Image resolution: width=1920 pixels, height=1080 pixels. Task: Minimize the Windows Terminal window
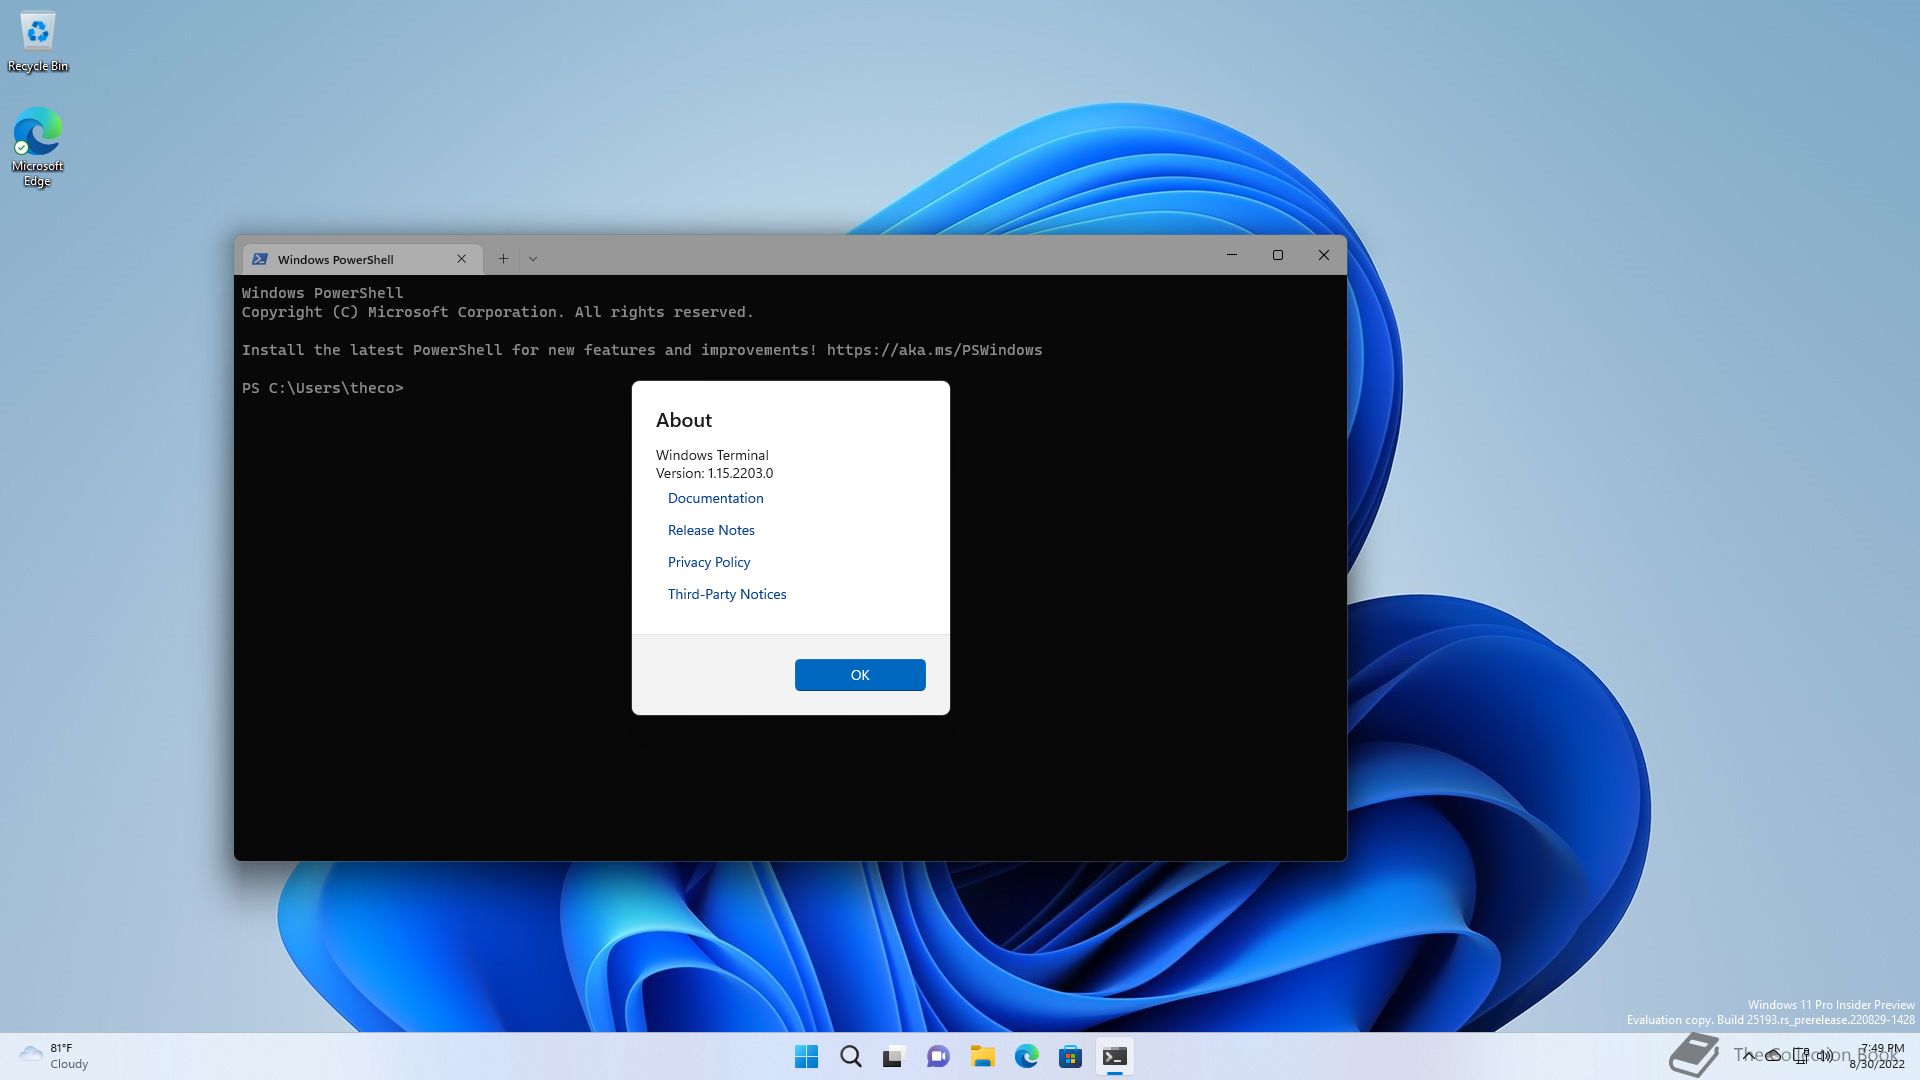pos(1232,255)
